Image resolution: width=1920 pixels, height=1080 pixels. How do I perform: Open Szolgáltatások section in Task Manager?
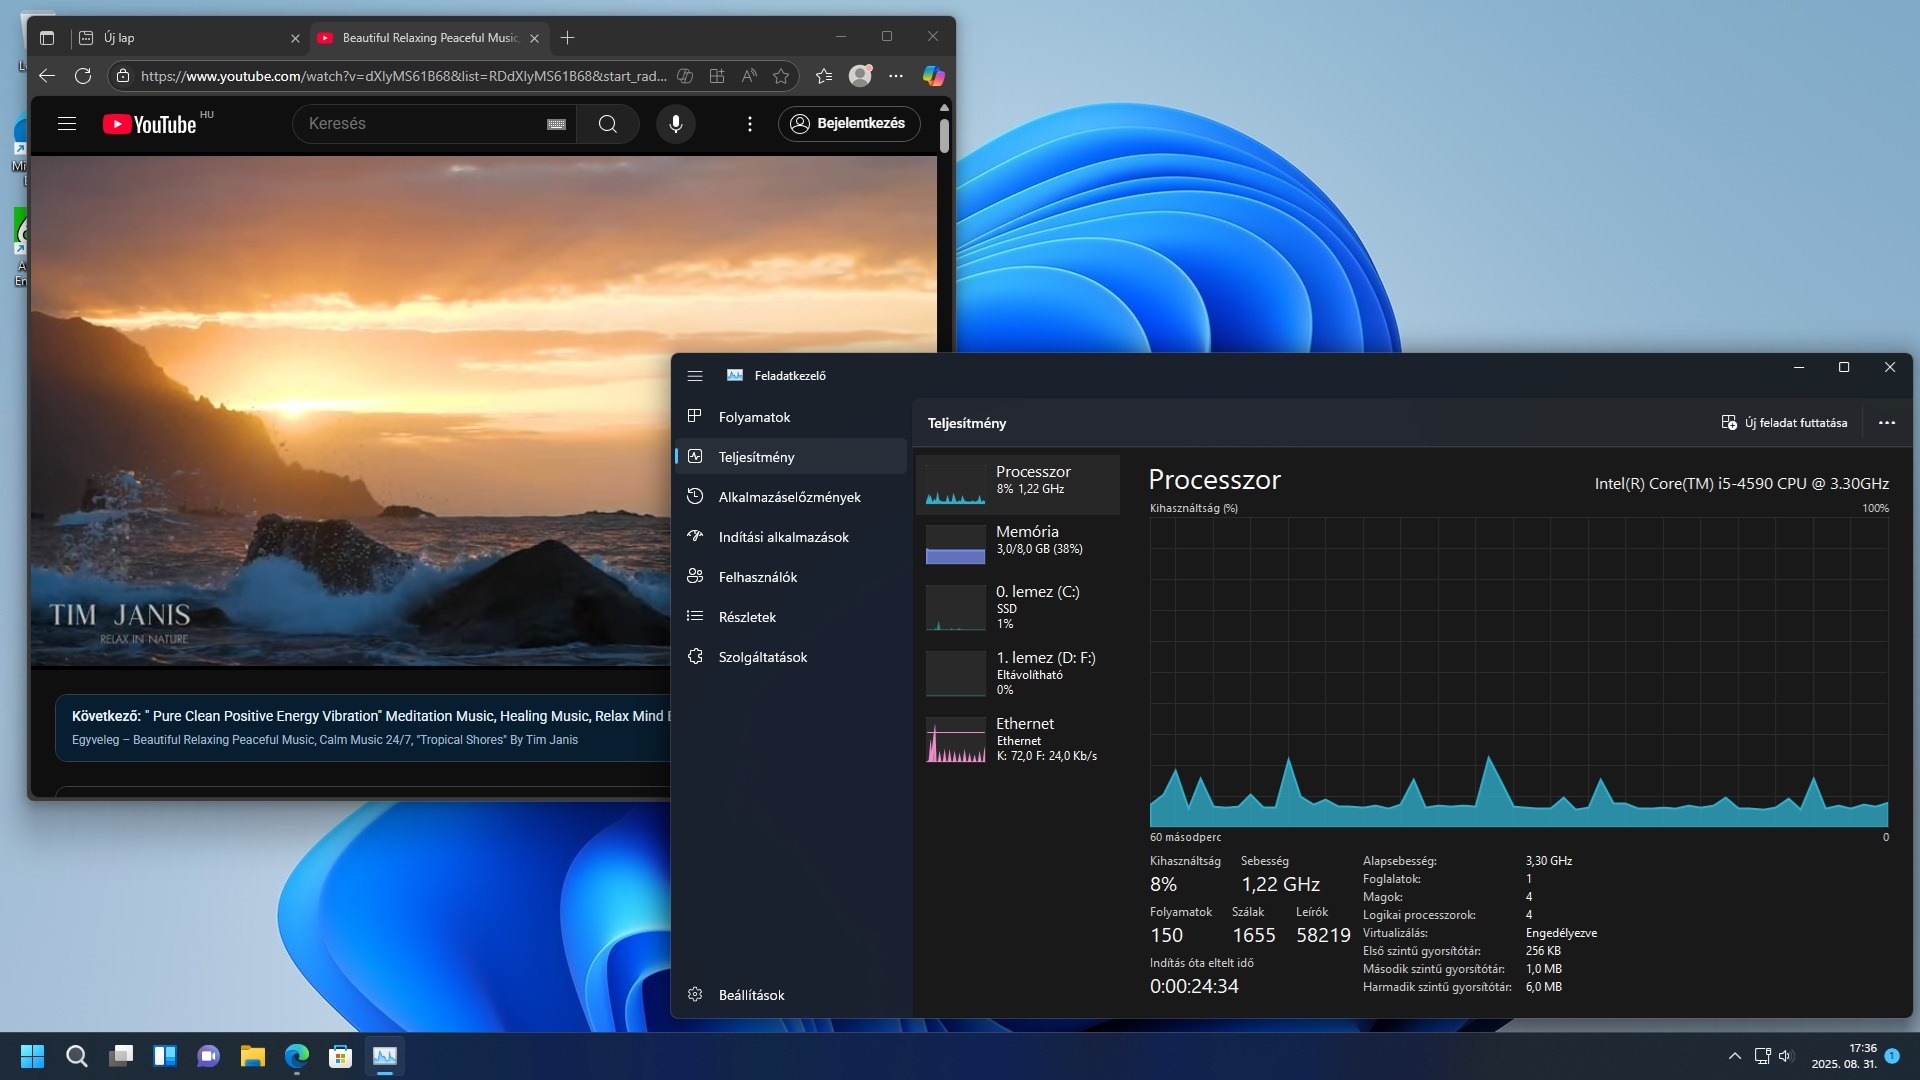(x=762, y=657)
